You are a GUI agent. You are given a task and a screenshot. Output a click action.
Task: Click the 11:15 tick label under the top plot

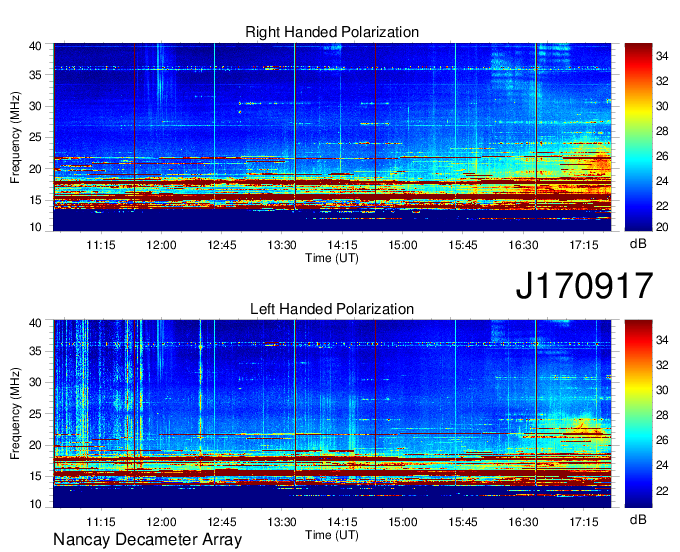tap(101, 245)
